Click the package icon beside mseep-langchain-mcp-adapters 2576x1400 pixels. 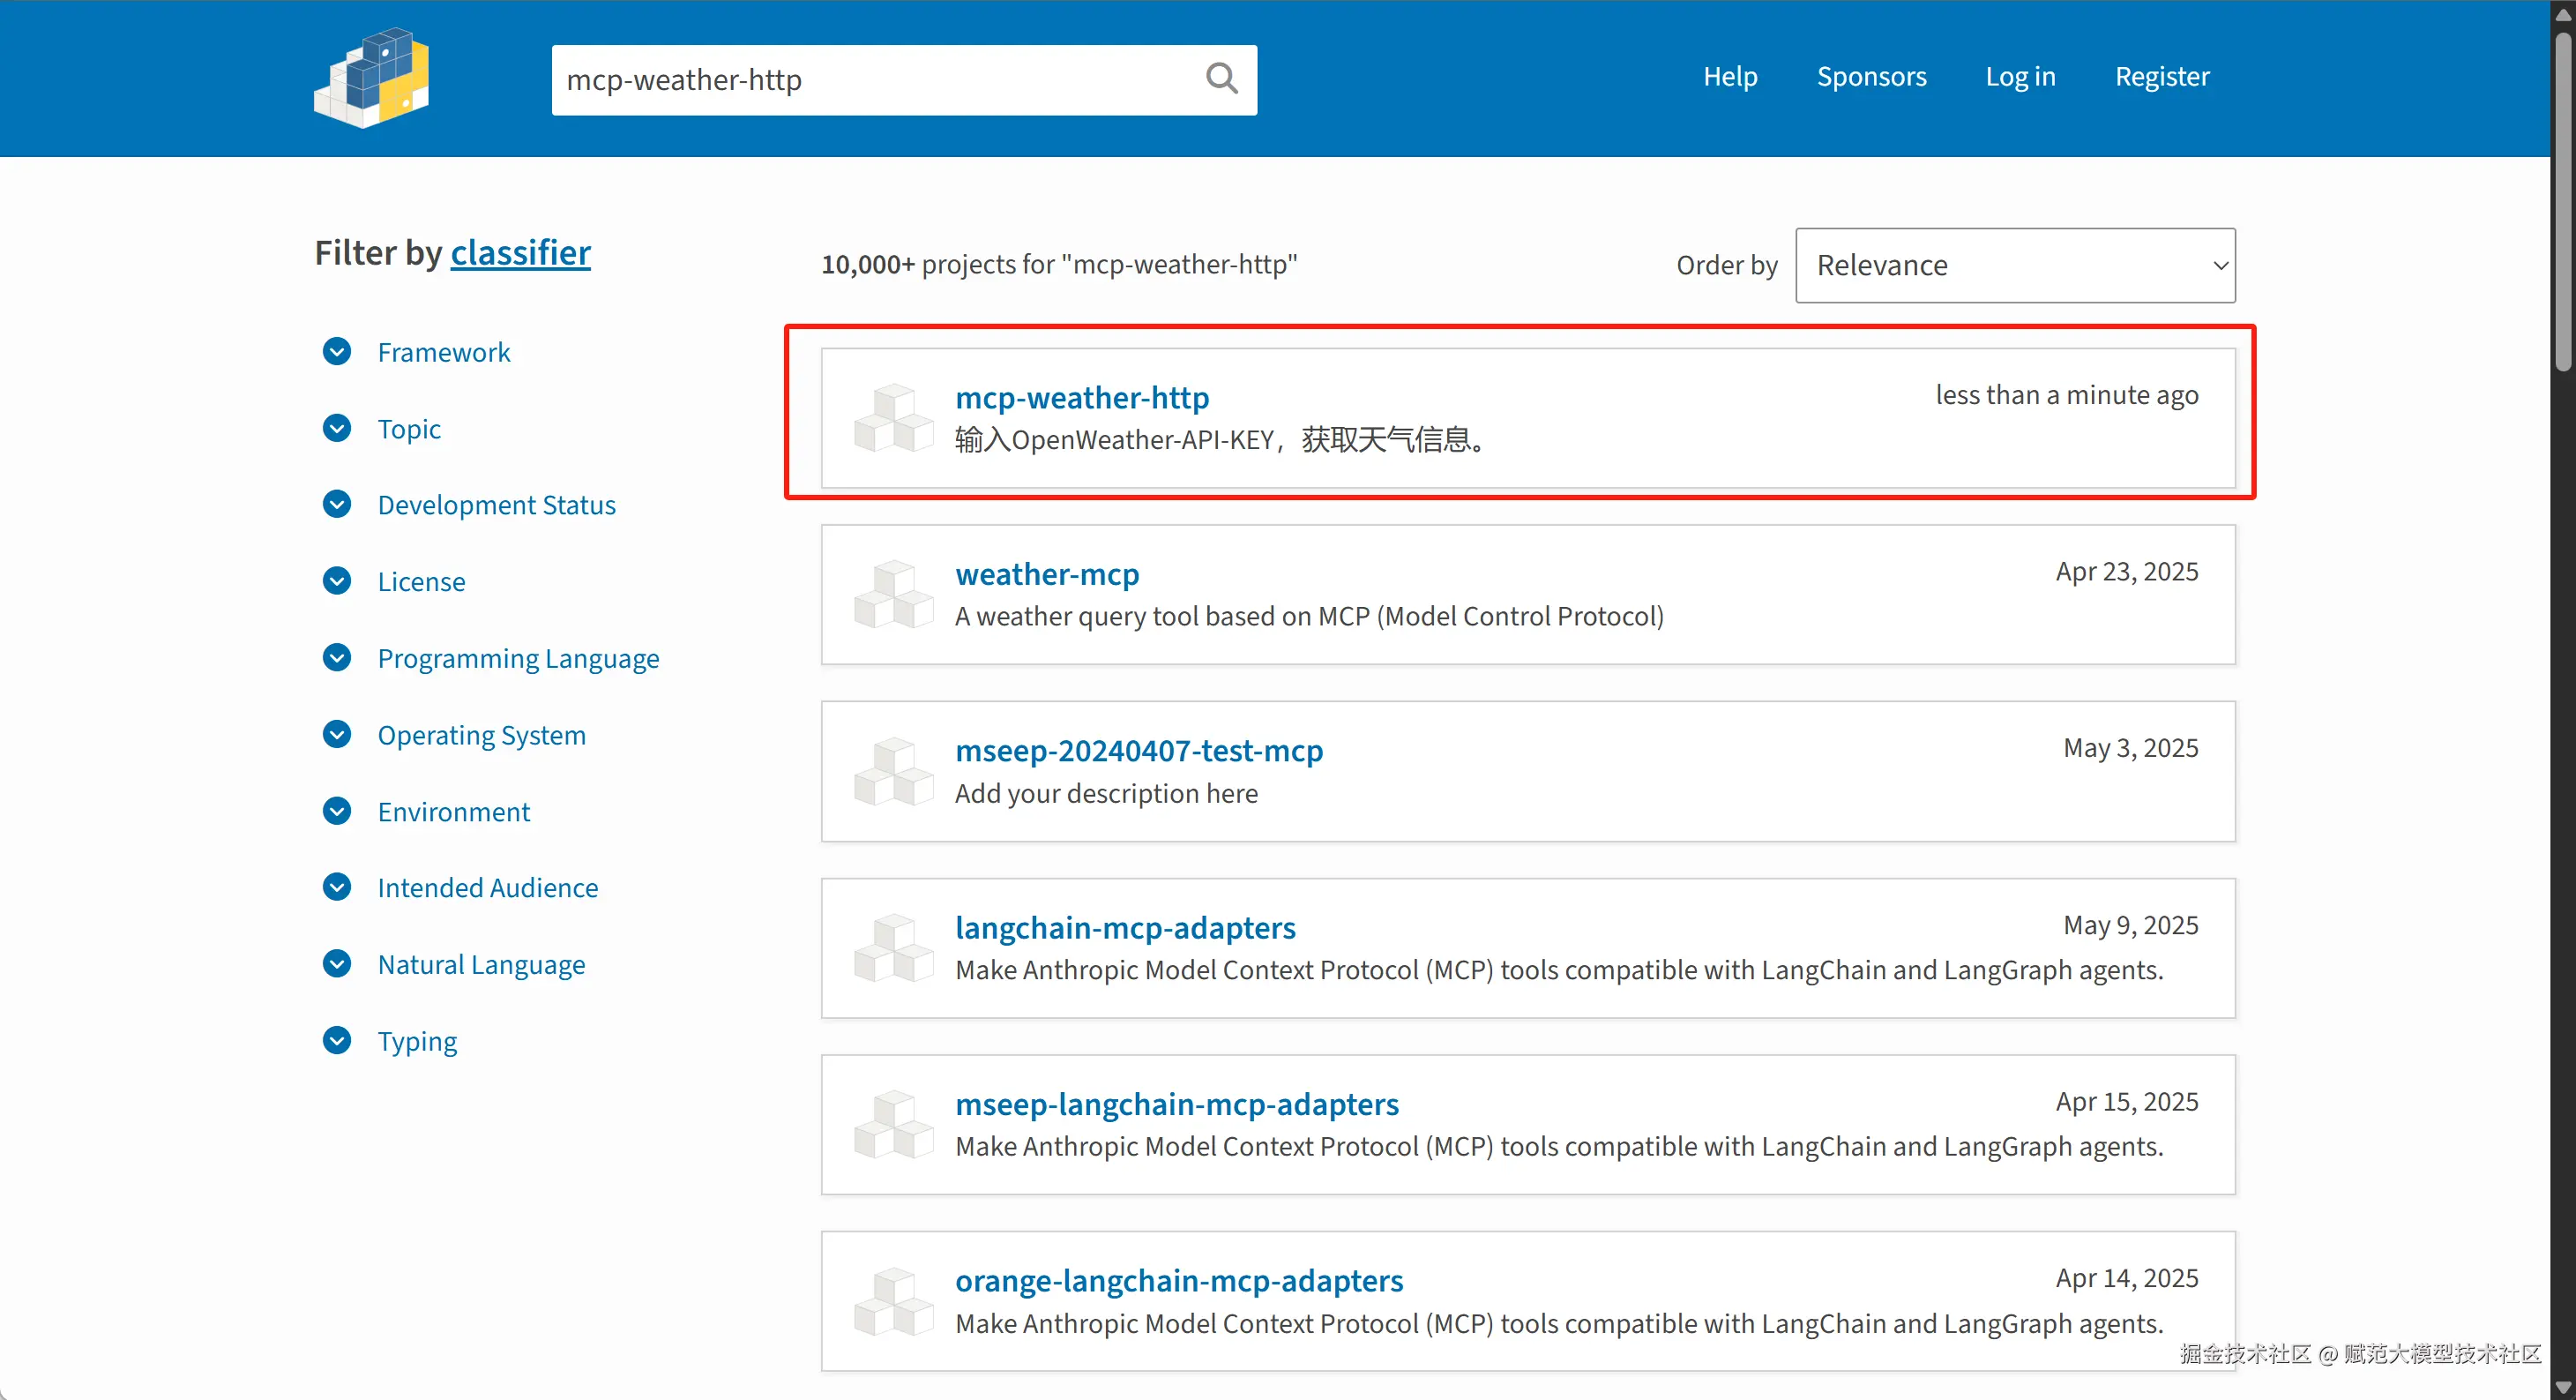[893, 1125]
